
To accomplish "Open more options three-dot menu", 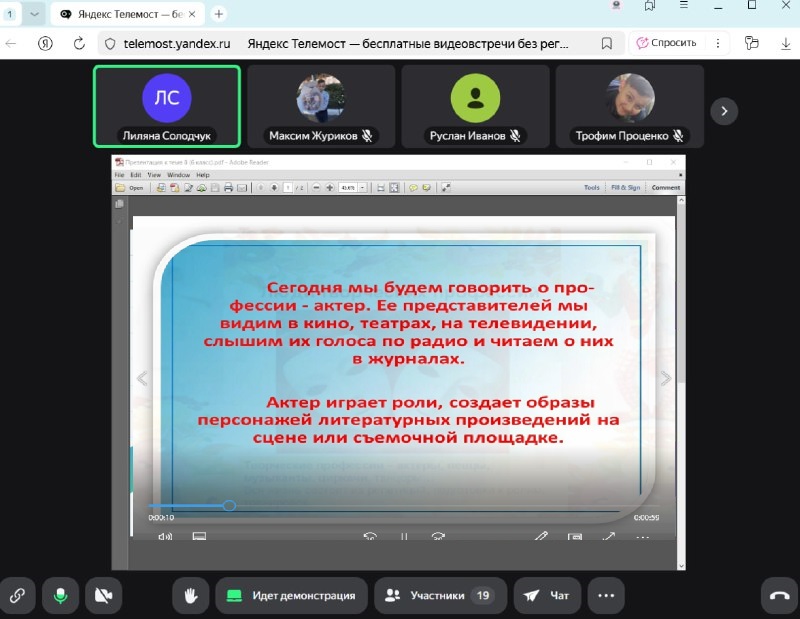I will [605, 595].
